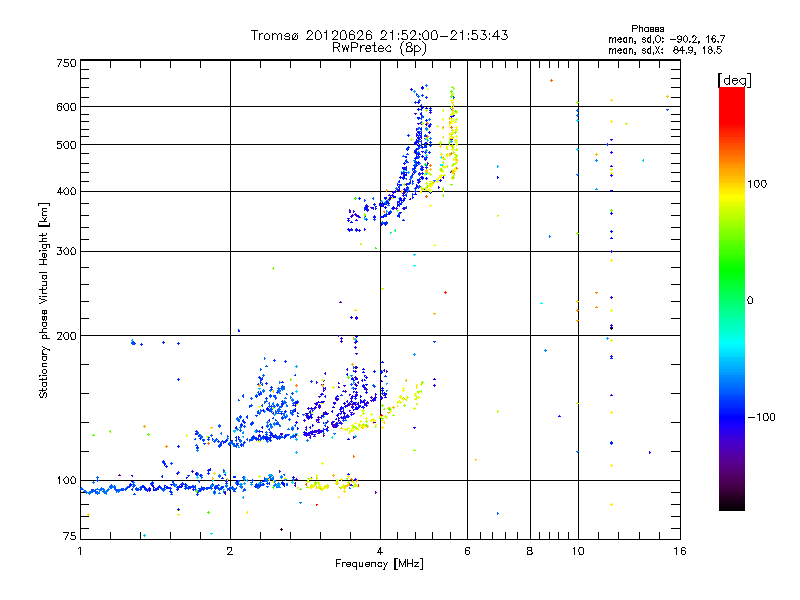Click the '[deg]' colorbar unit label
The image size is (800, 600).
point(734,80)
